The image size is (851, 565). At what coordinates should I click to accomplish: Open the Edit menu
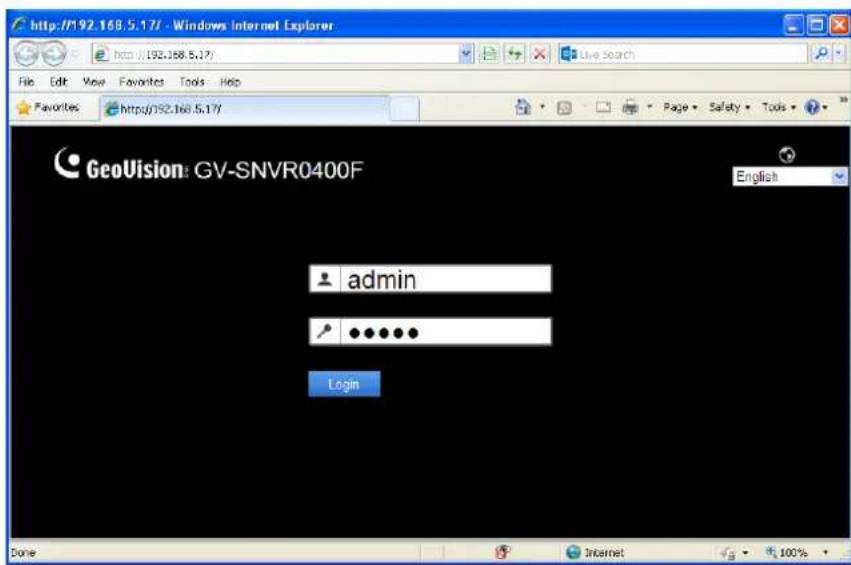(x=58, y=82)
